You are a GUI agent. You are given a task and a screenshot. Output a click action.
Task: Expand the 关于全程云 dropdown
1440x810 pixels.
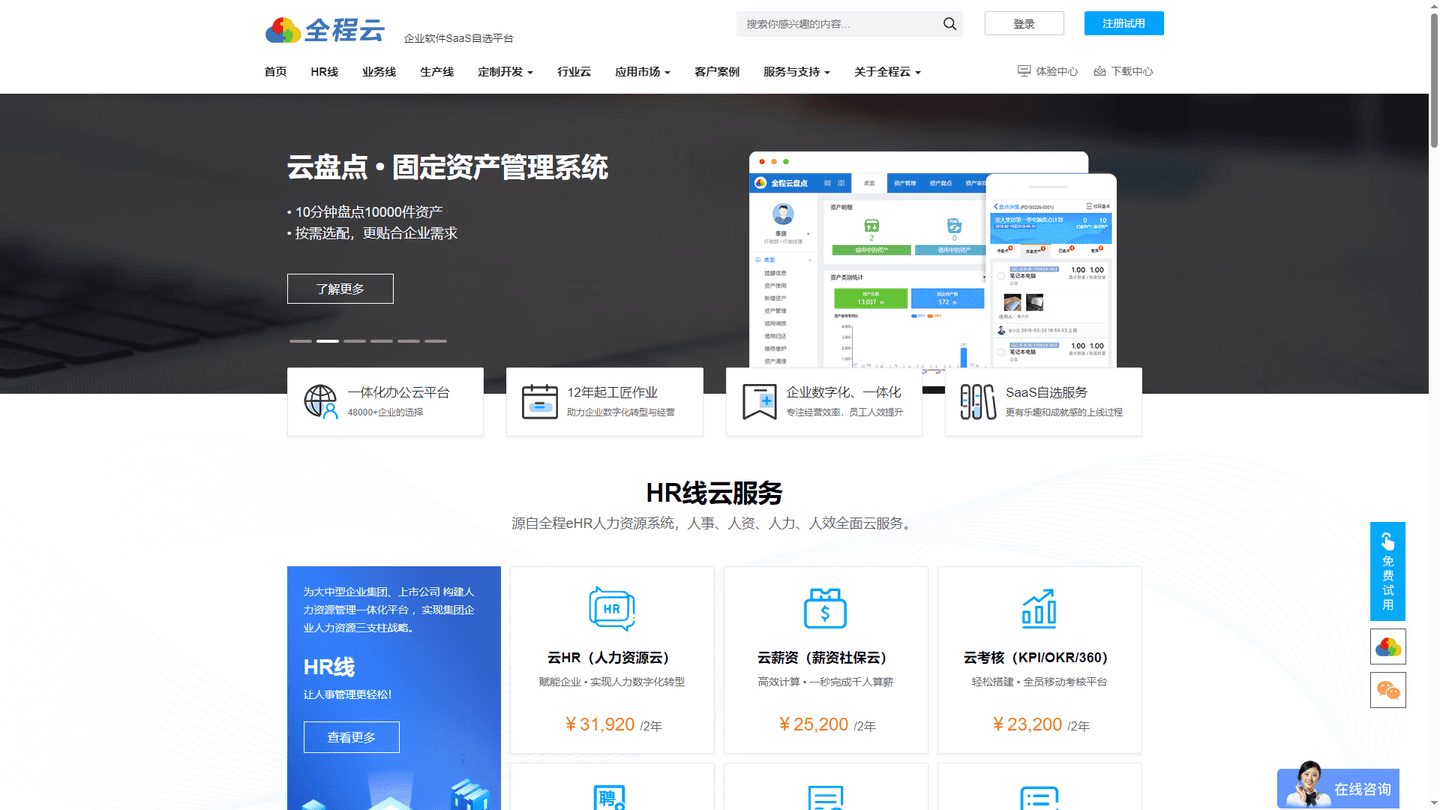(887, 72)
